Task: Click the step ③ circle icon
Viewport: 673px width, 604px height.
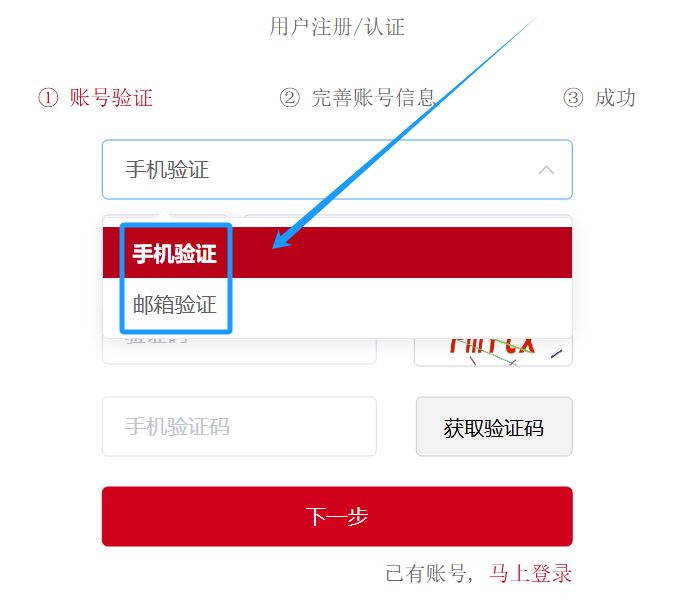Action: coord(573,98)
